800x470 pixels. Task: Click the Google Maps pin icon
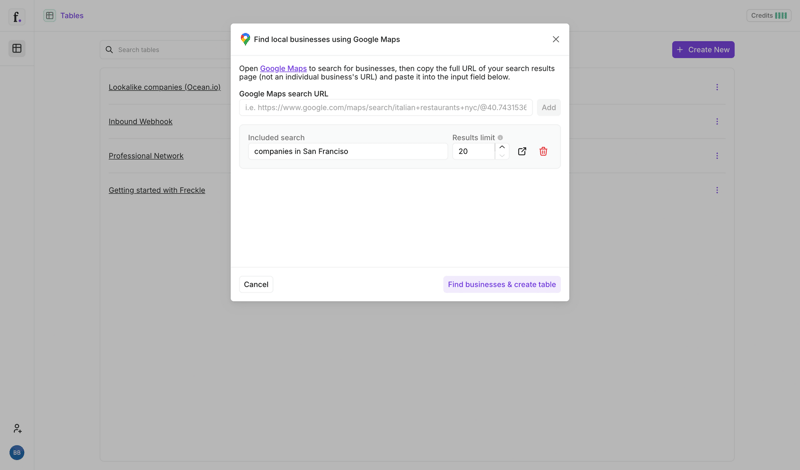(x=245, y=39)
